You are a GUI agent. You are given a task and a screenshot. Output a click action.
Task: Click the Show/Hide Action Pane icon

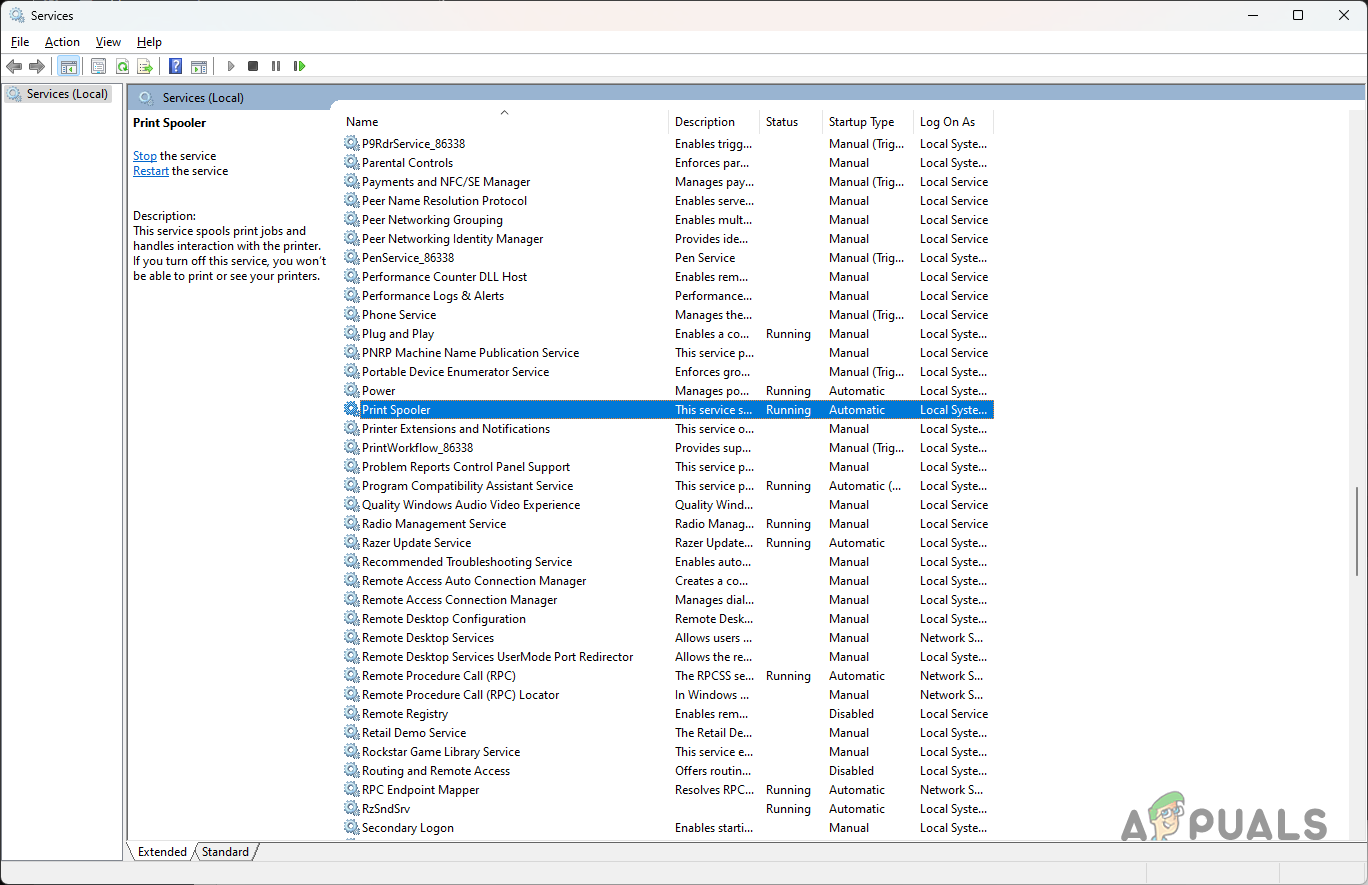199,66
